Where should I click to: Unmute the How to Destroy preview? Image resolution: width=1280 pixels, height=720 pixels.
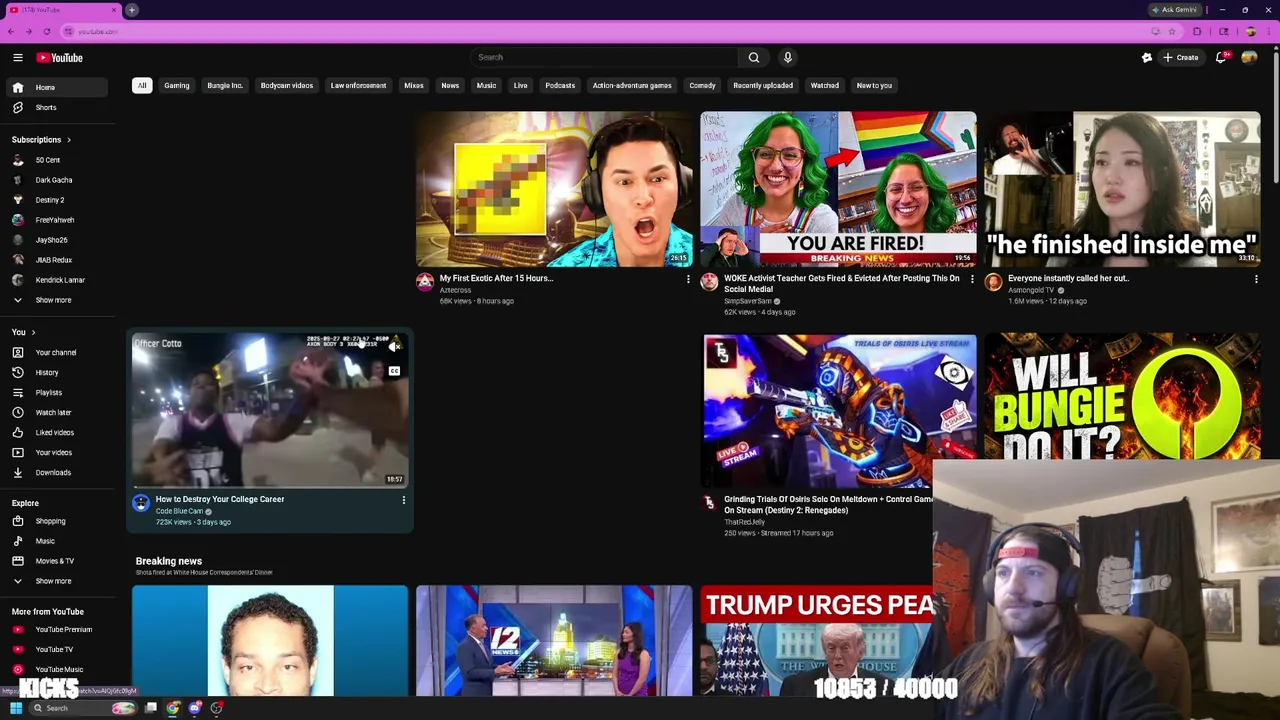394,347
